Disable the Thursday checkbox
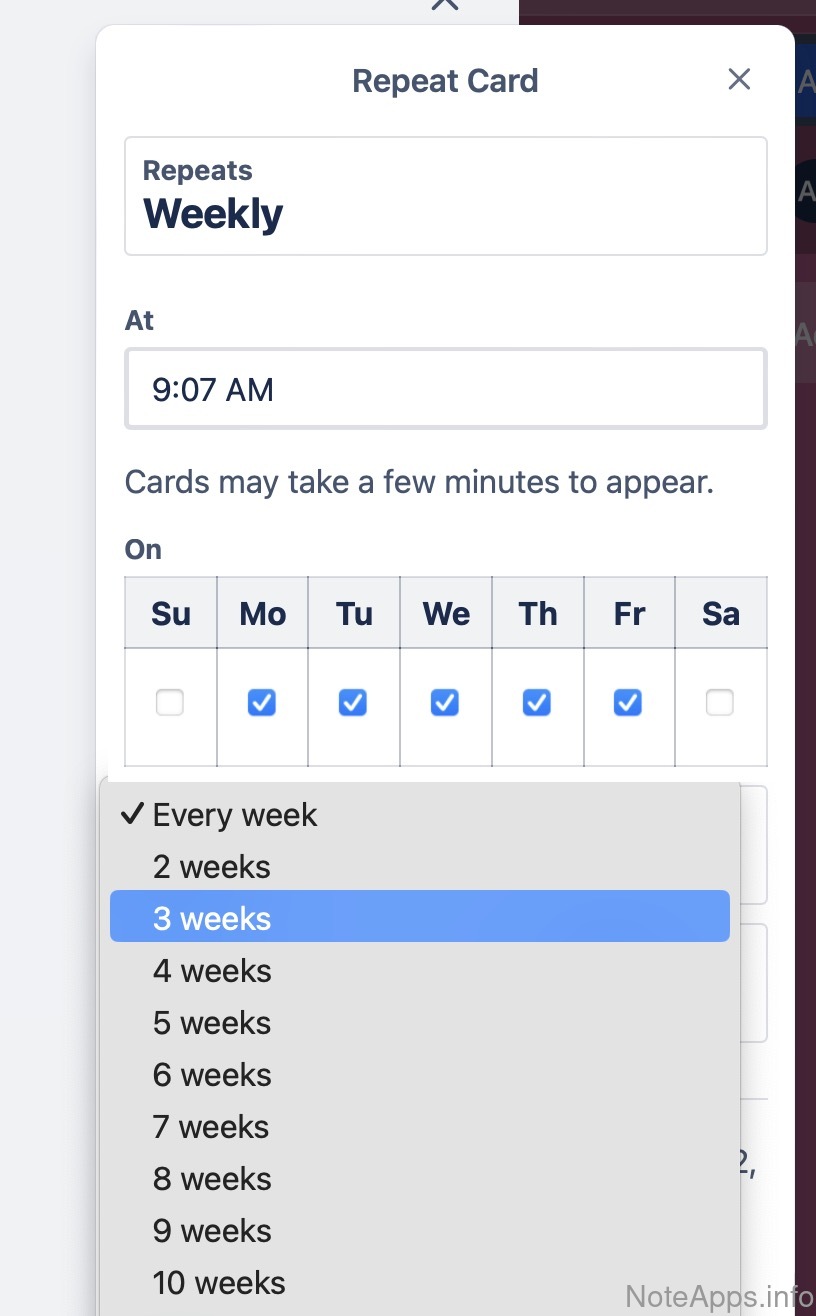 tap(537, 703)
